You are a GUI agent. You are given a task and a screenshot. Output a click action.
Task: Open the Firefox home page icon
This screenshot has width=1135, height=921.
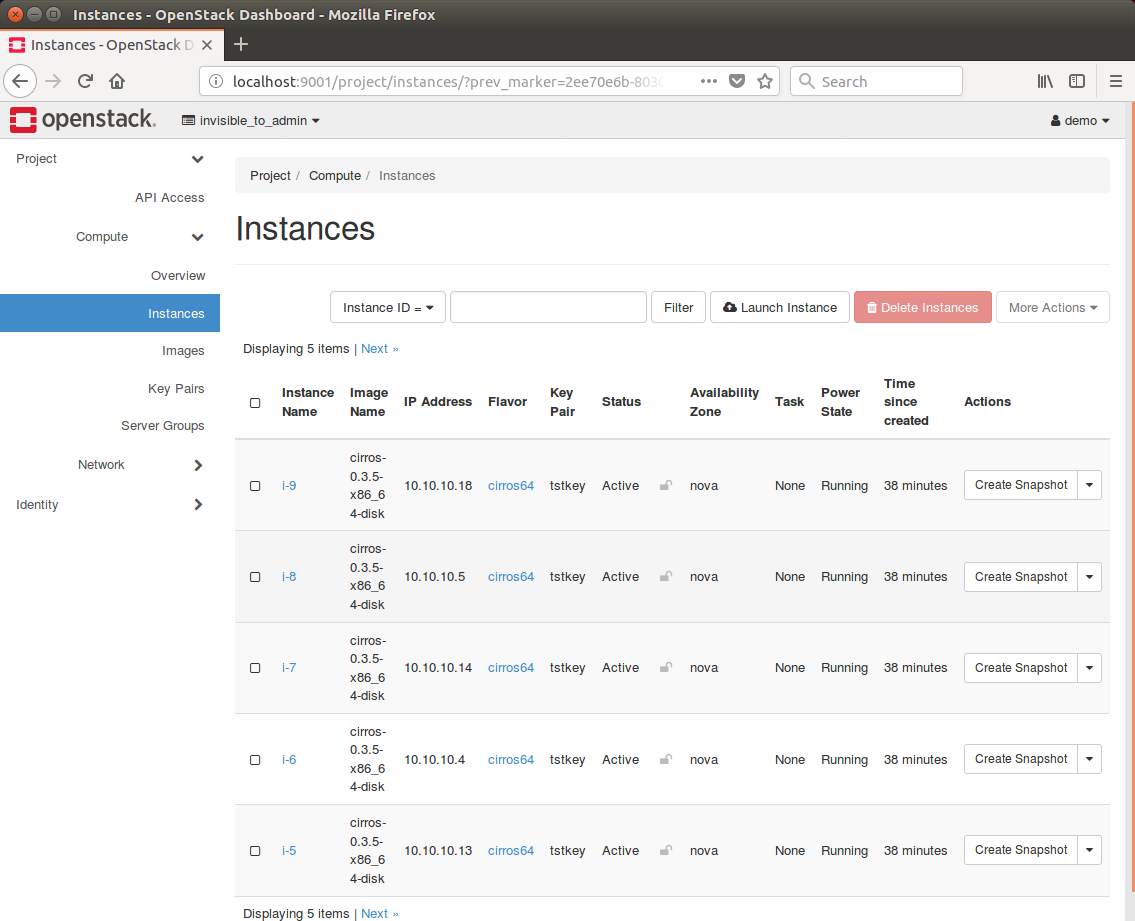coord(117,81)
